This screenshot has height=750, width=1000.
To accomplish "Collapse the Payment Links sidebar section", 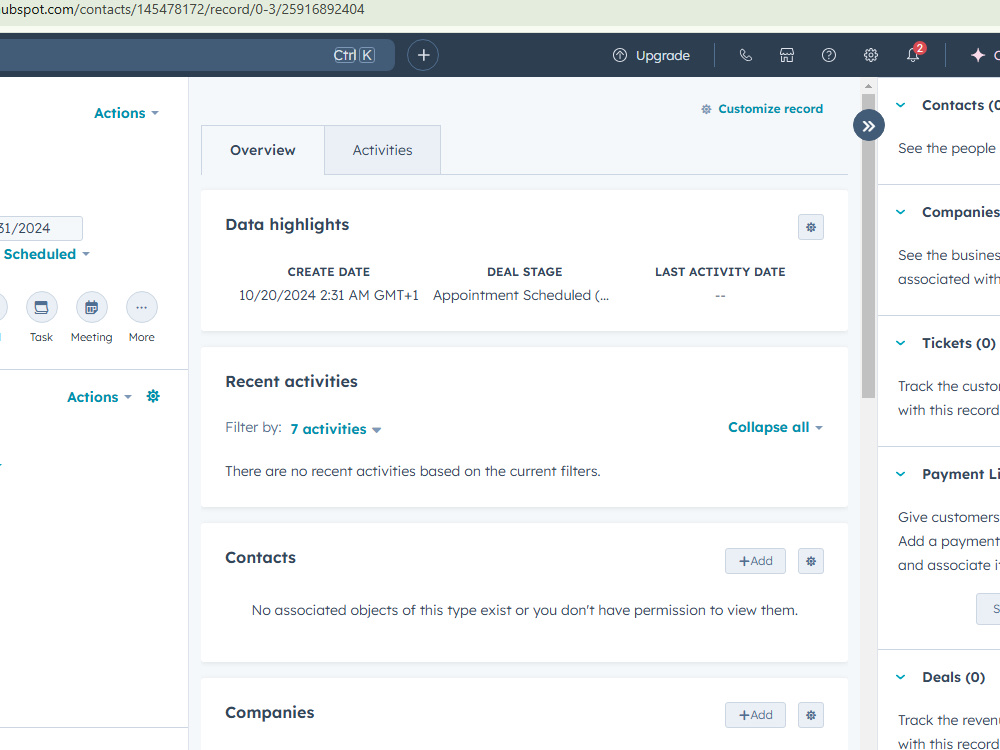I will pos(901,474).
